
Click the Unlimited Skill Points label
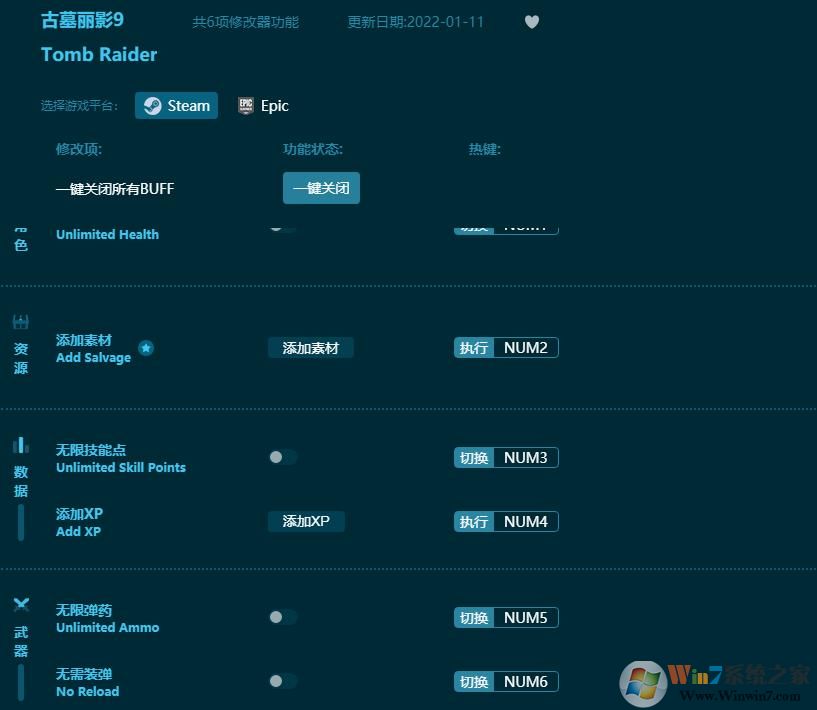pos(121,467)
